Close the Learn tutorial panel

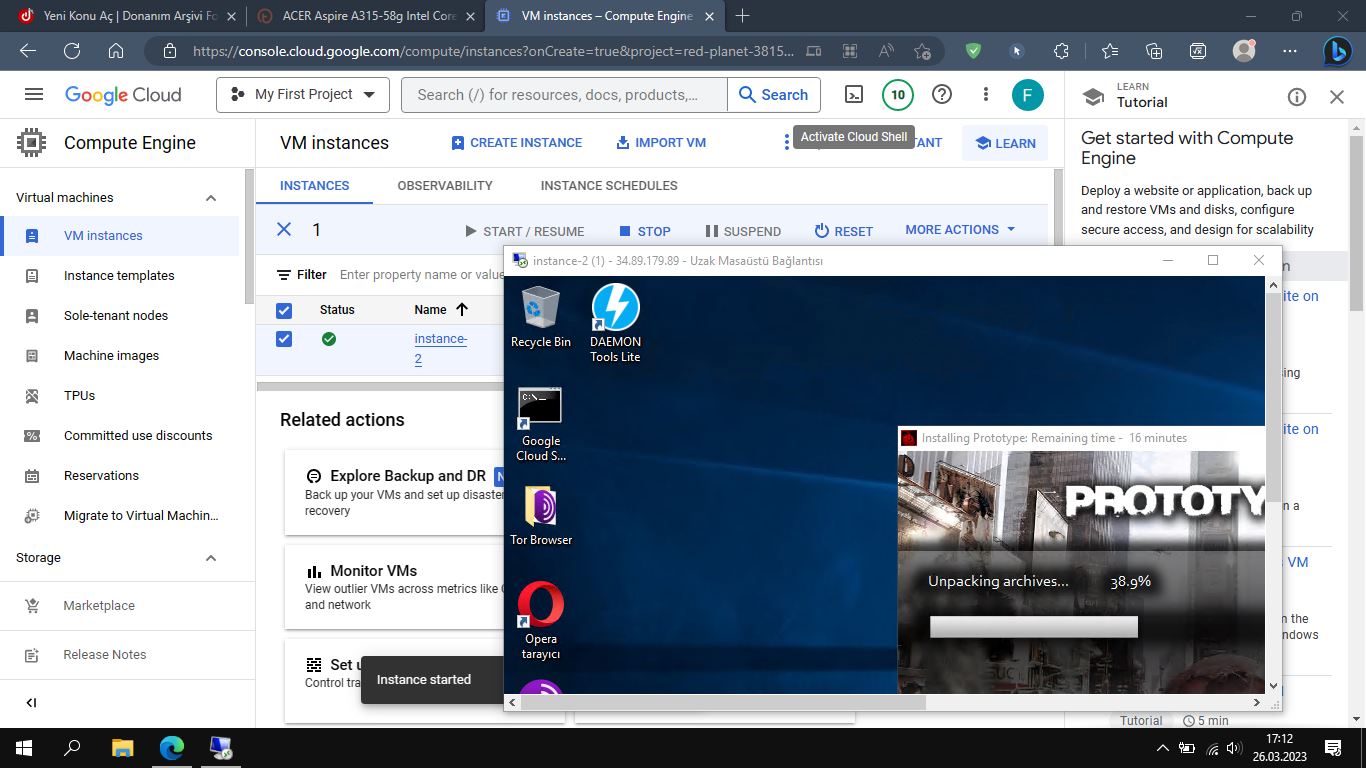(1337, 97)
